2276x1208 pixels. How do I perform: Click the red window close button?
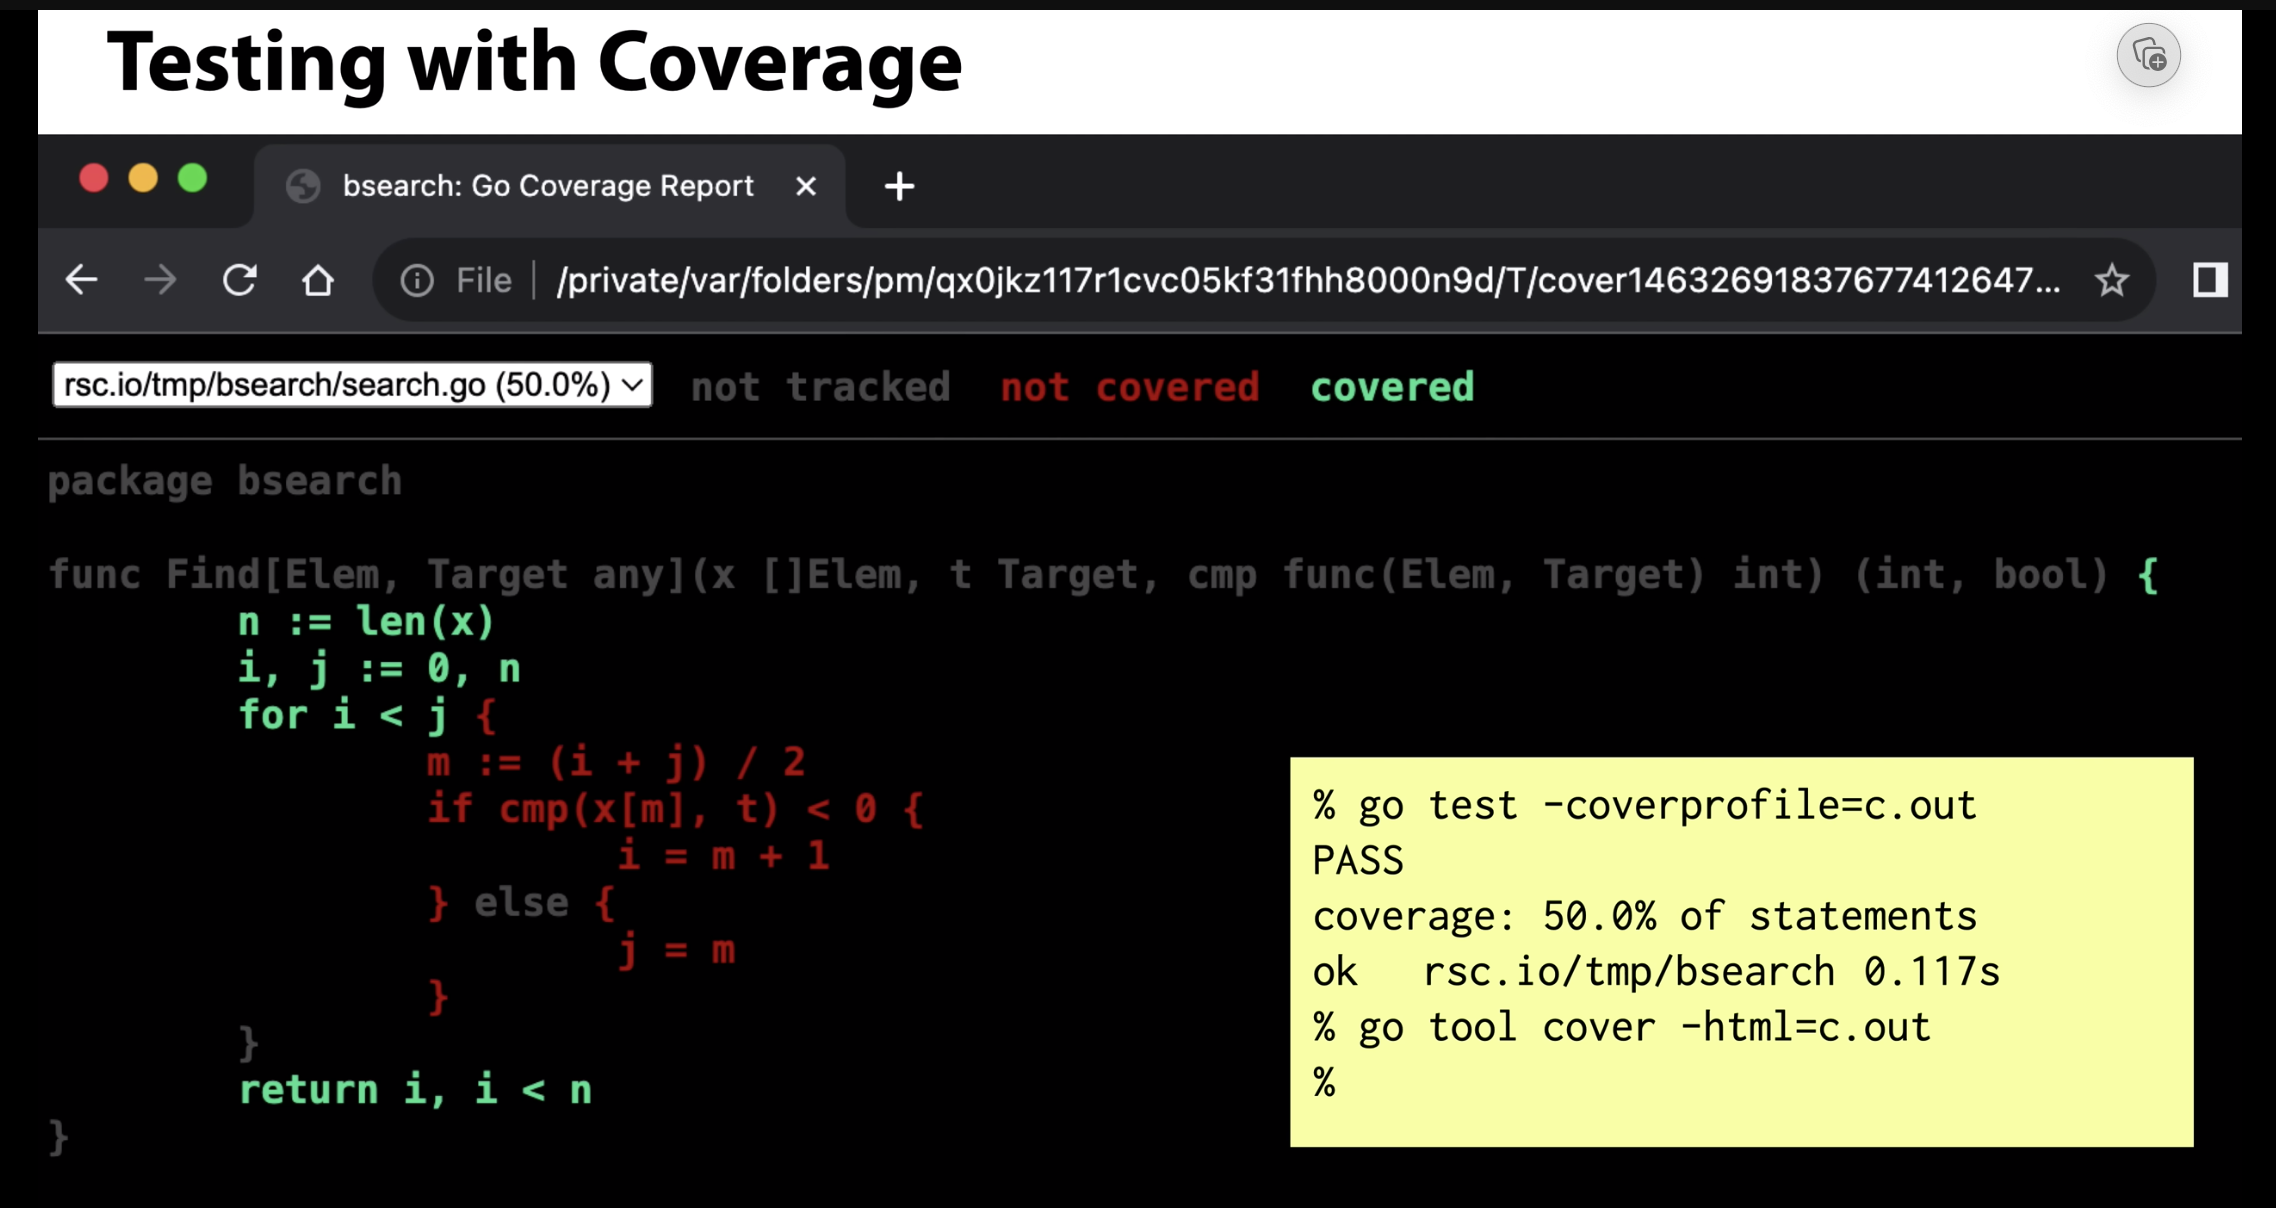[94, 179]
